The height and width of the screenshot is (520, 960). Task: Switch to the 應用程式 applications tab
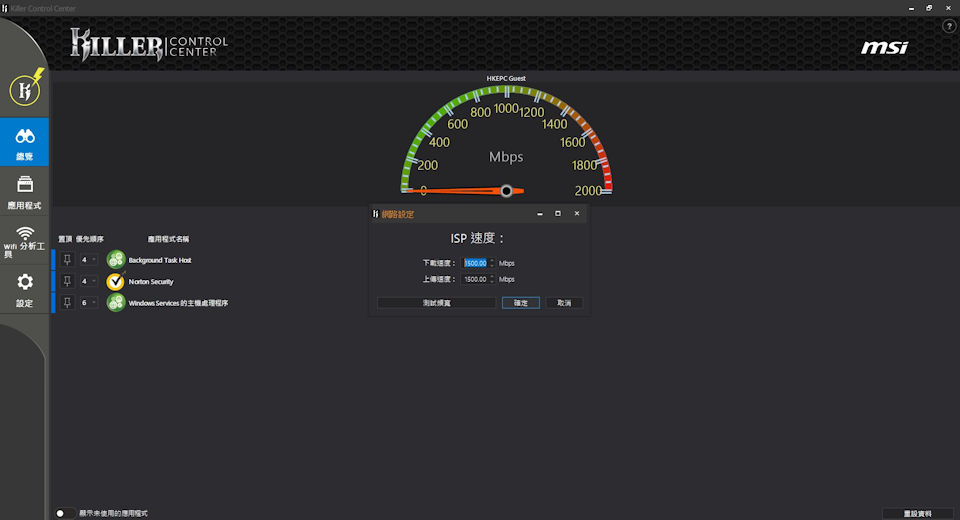[x=24, y=191]
